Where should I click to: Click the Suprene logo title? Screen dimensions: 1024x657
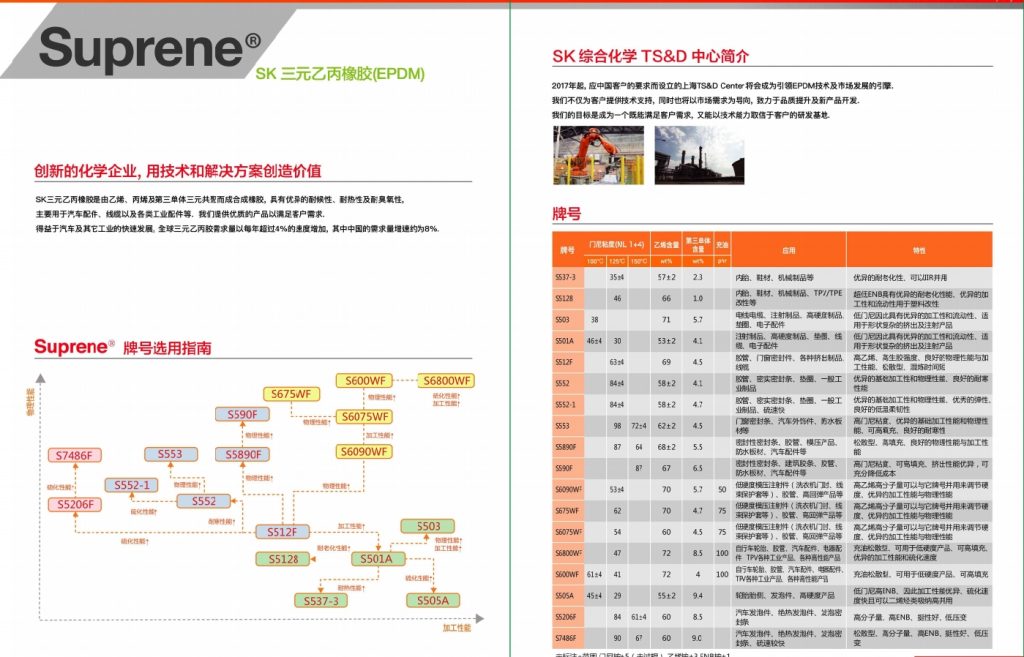click(150, 49)
